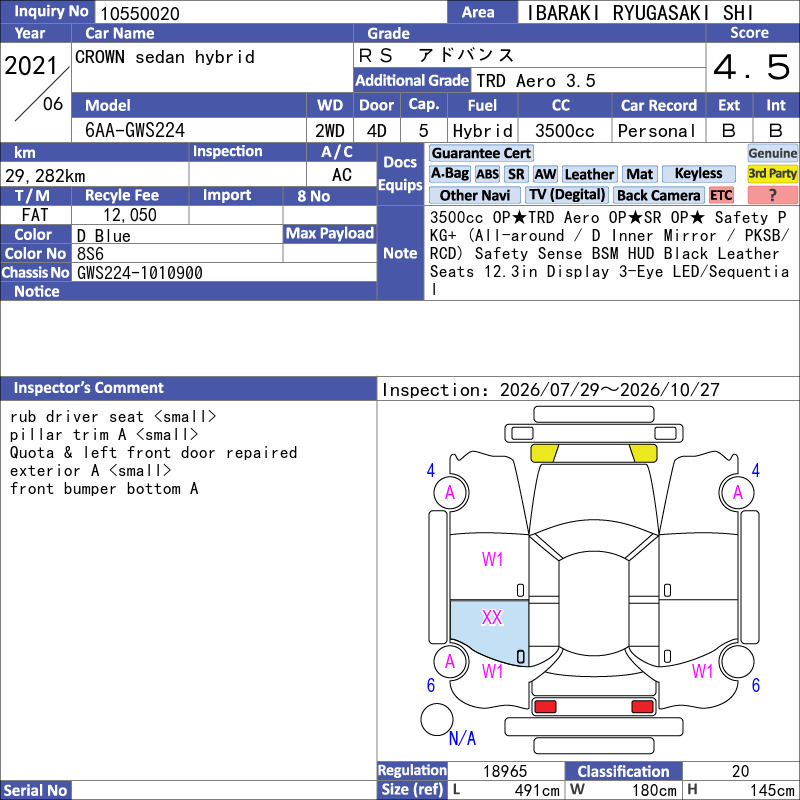
Task: Click additional grade TRD Aero 3.5
Action: [536, 81]
